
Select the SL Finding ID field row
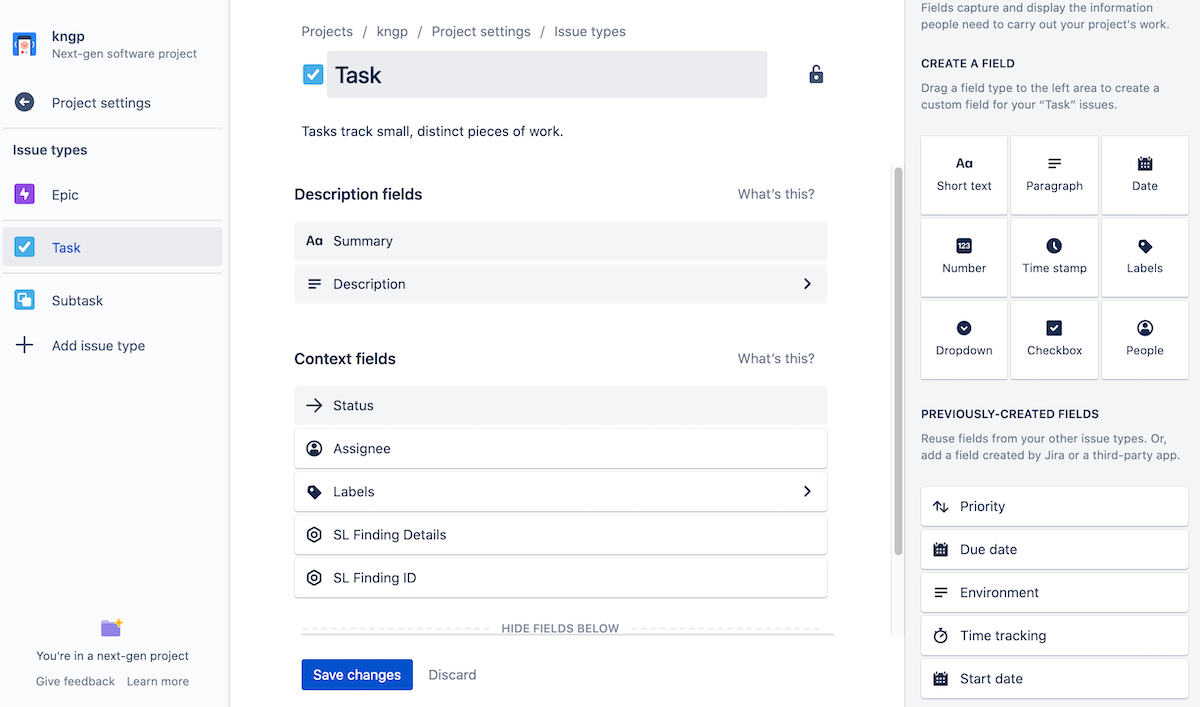click(x=560, y=577)
